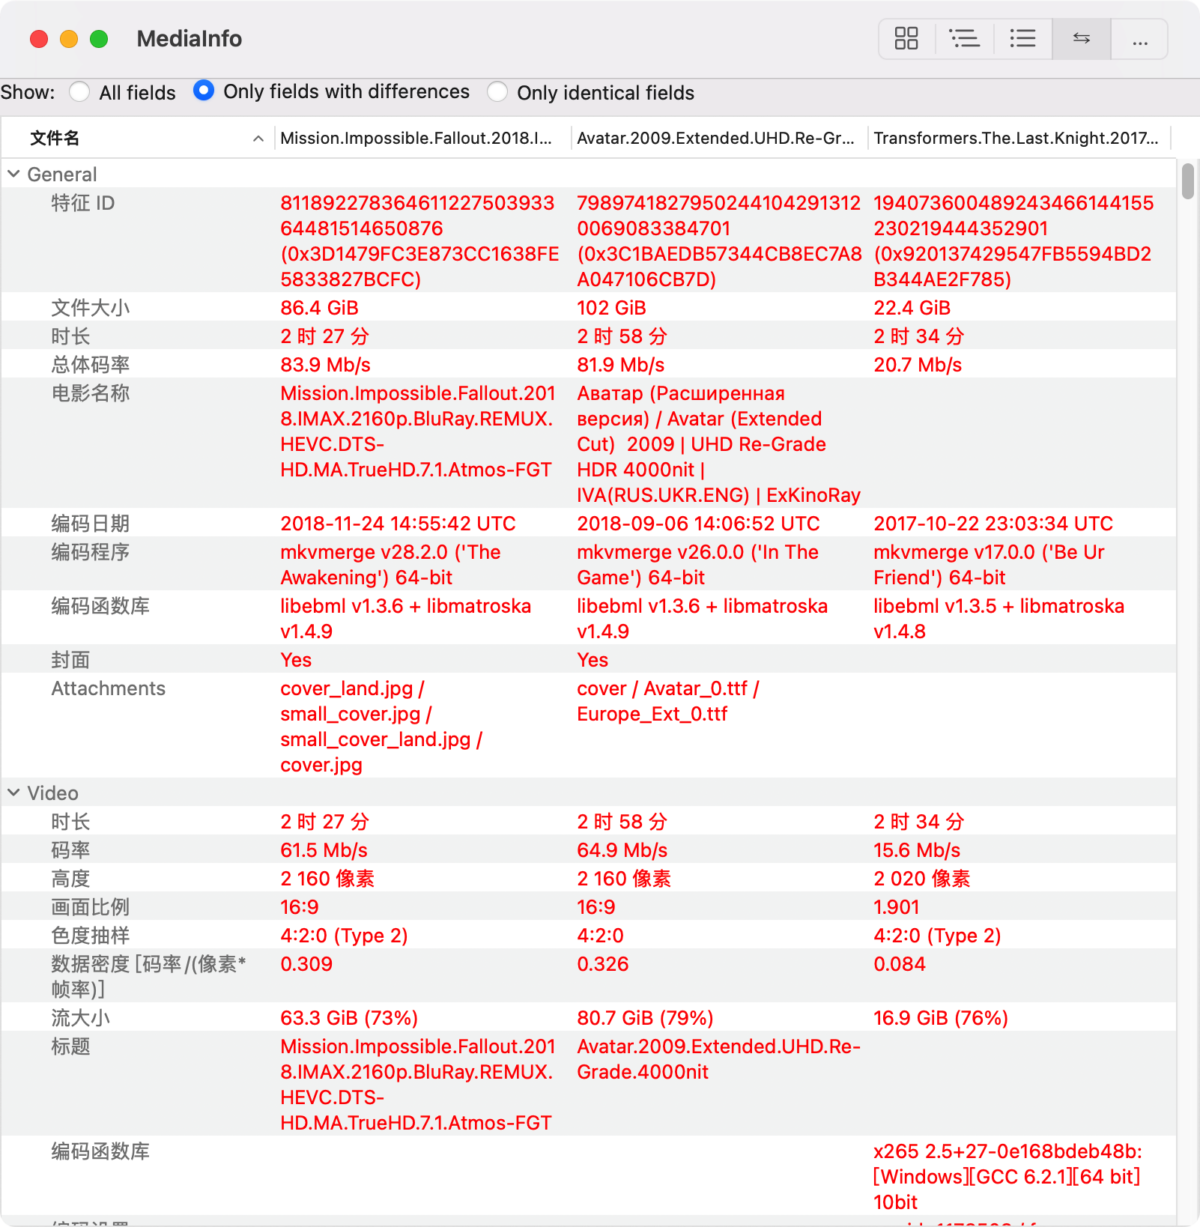Select the 102 GiB file size value
The height and width of the screenshot is (1227, 1200).
612,308
